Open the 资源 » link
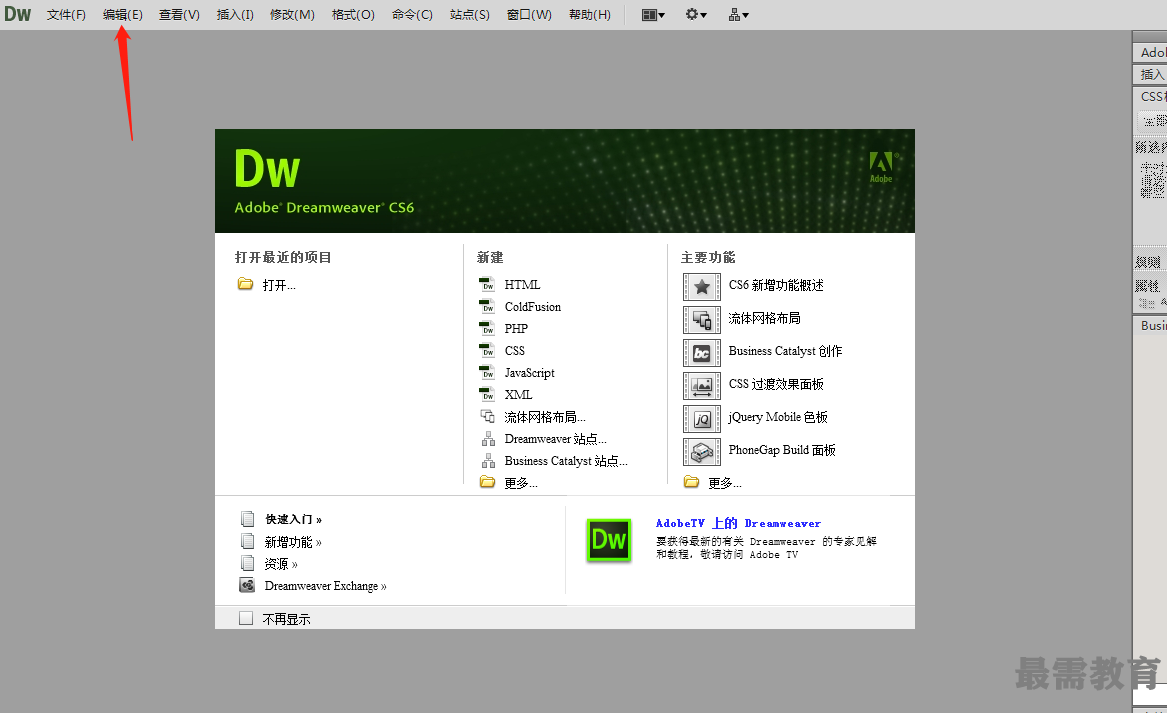 coord(281,564)
